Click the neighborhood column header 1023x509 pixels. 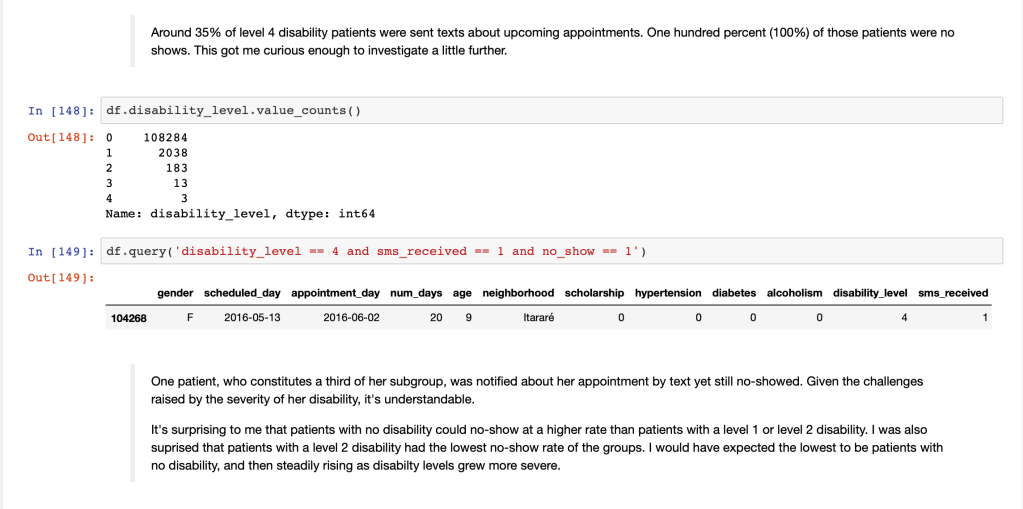coord(518,293)
